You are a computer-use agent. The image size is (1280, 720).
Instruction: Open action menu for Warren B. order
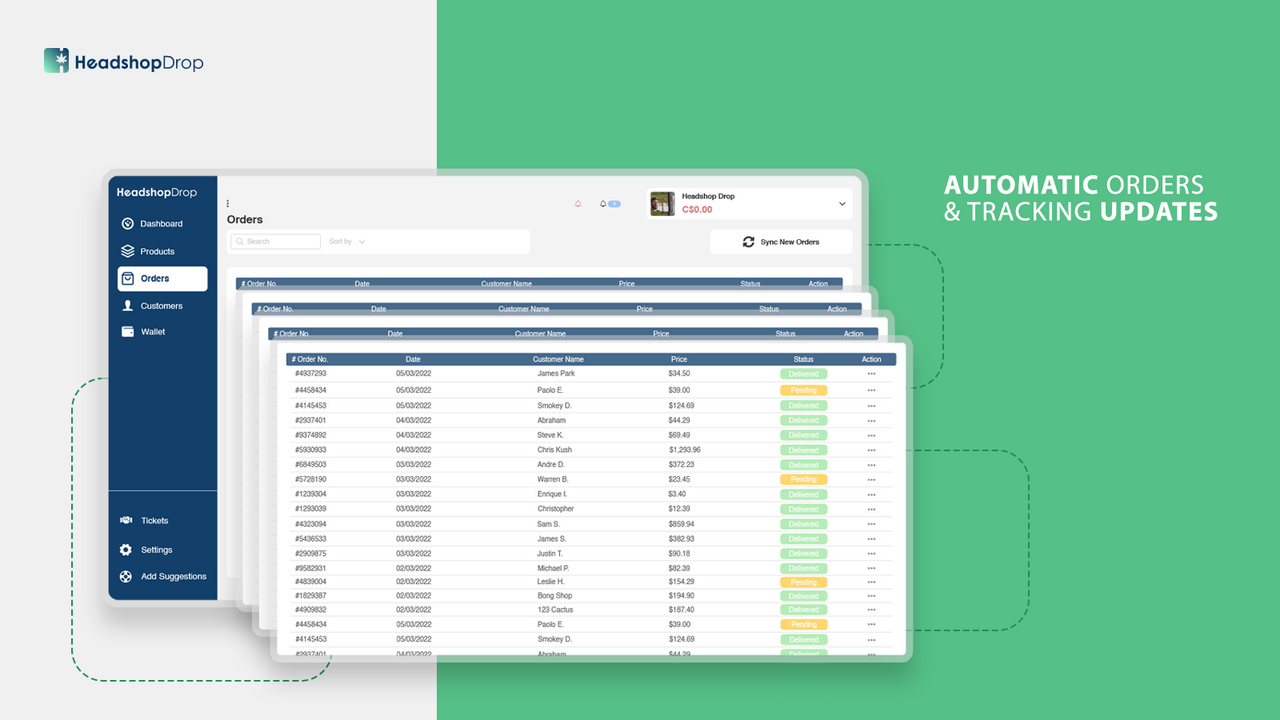click(x=871, y=480)
